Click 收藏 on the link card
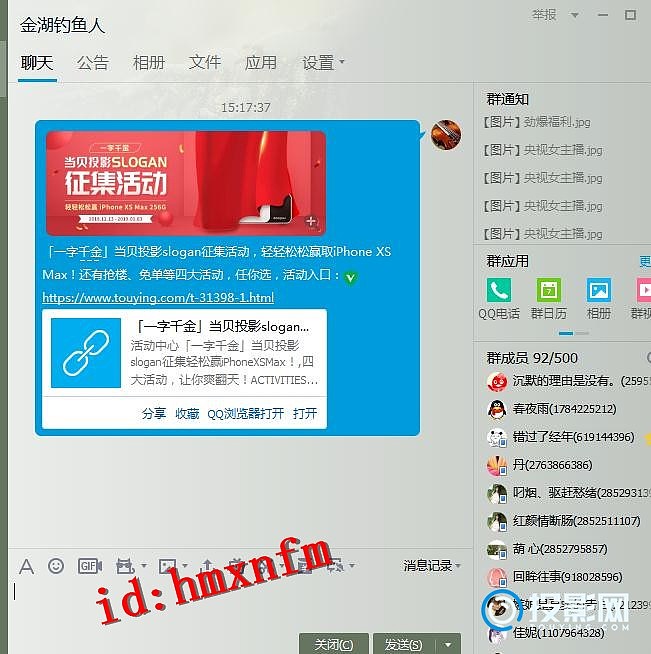 point(187,414)
